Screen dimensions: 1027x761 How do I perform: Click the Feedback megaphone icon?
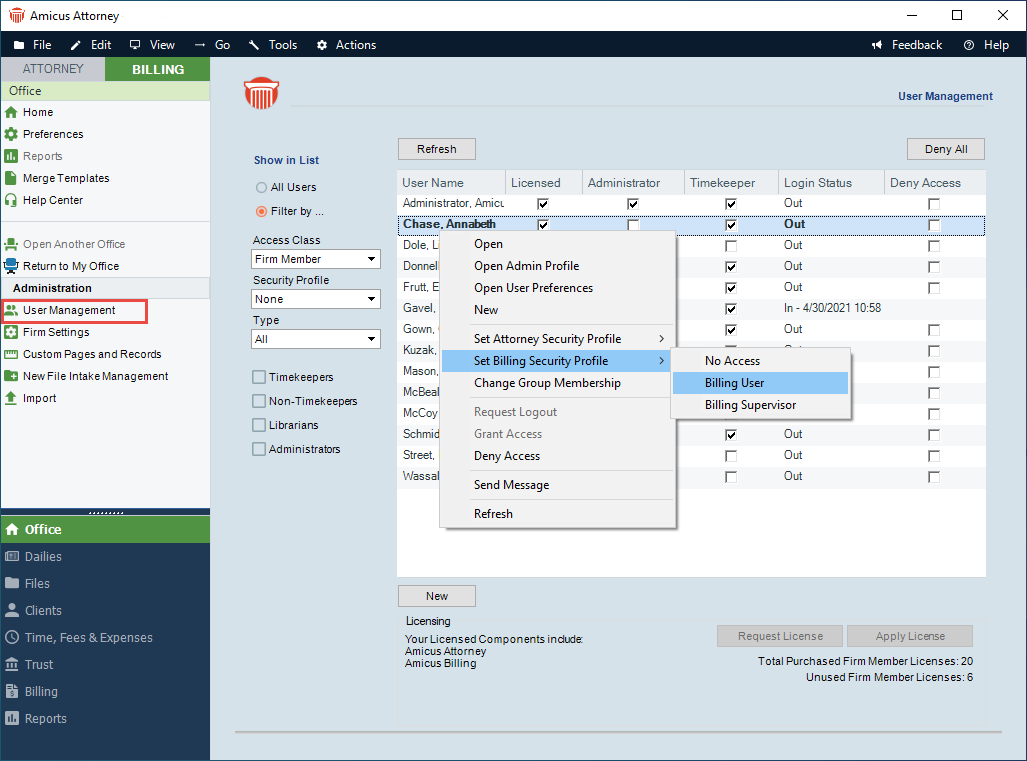click(x=877, y=45)
